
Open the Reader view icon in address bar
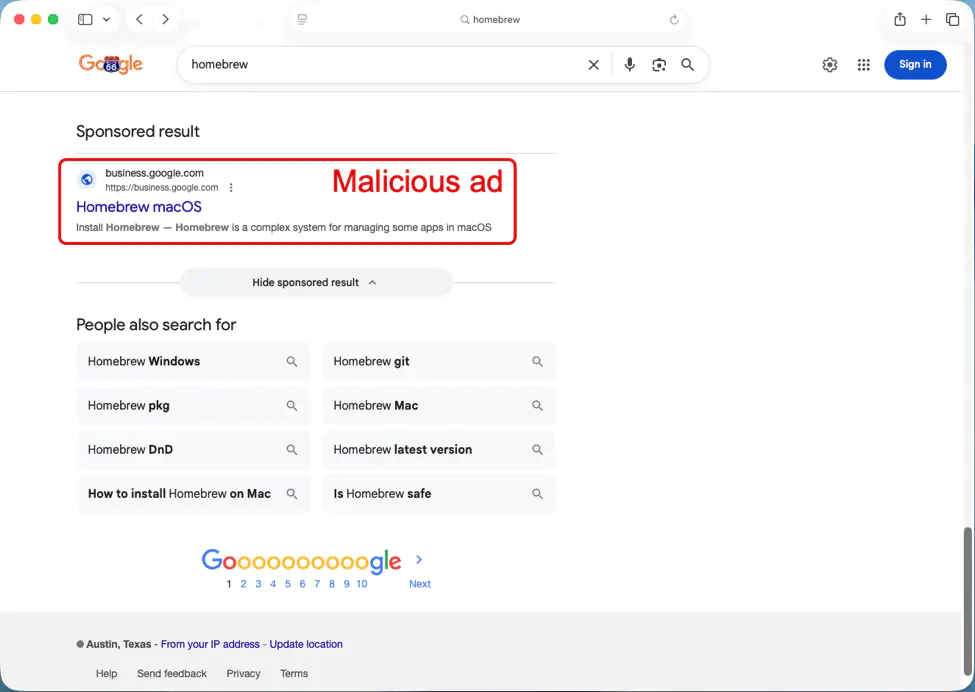pyautogui.click(x=302, y=20)
